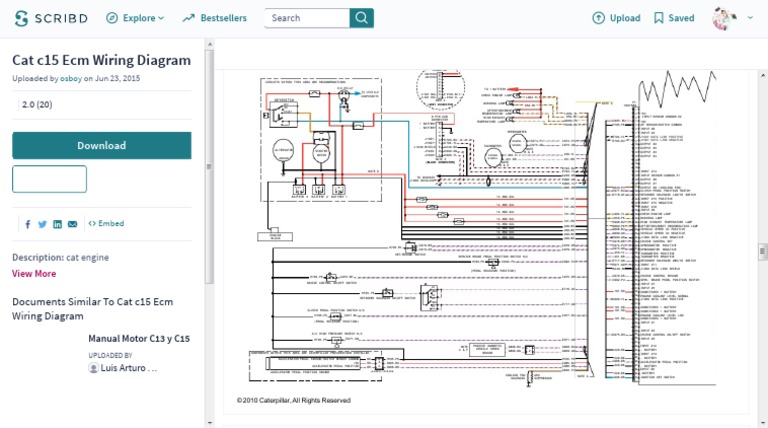The image size is (768, 428).
Task: Open the Upload page
Action: point(616,18)
